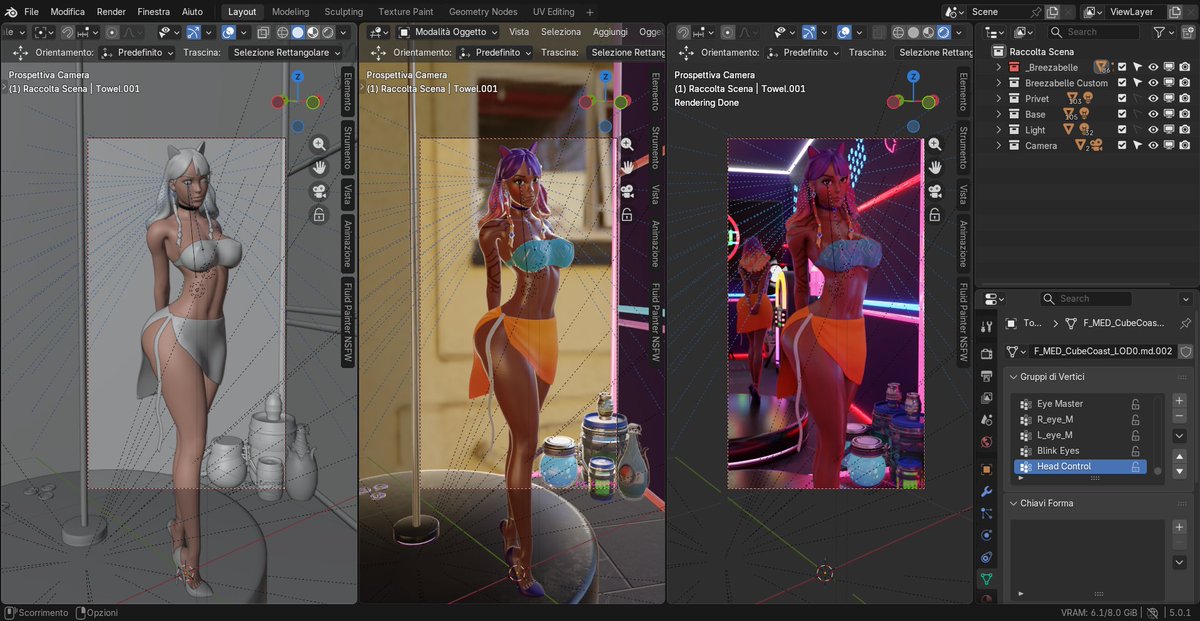This screenshot has height=621, width=1200.
Task: Click the pan hand icon in the middle viewport
Action: pos(627,167)
